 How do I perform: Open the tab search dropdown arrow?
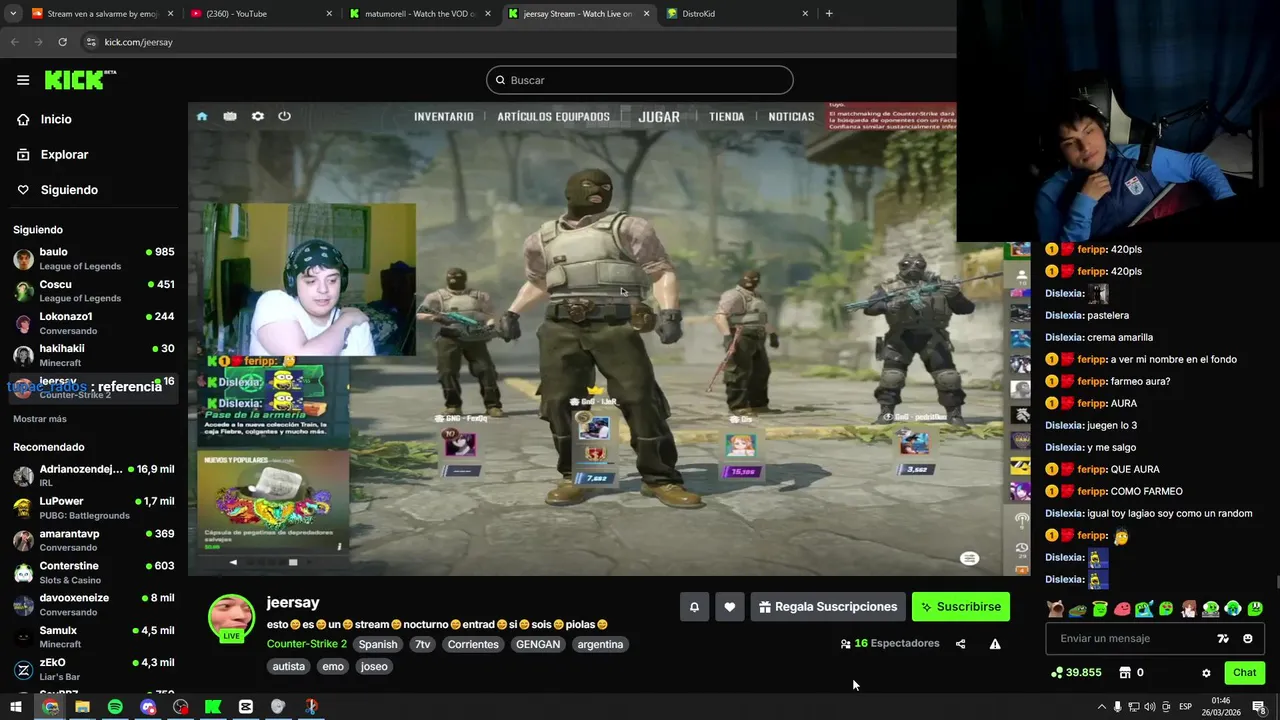13,14
